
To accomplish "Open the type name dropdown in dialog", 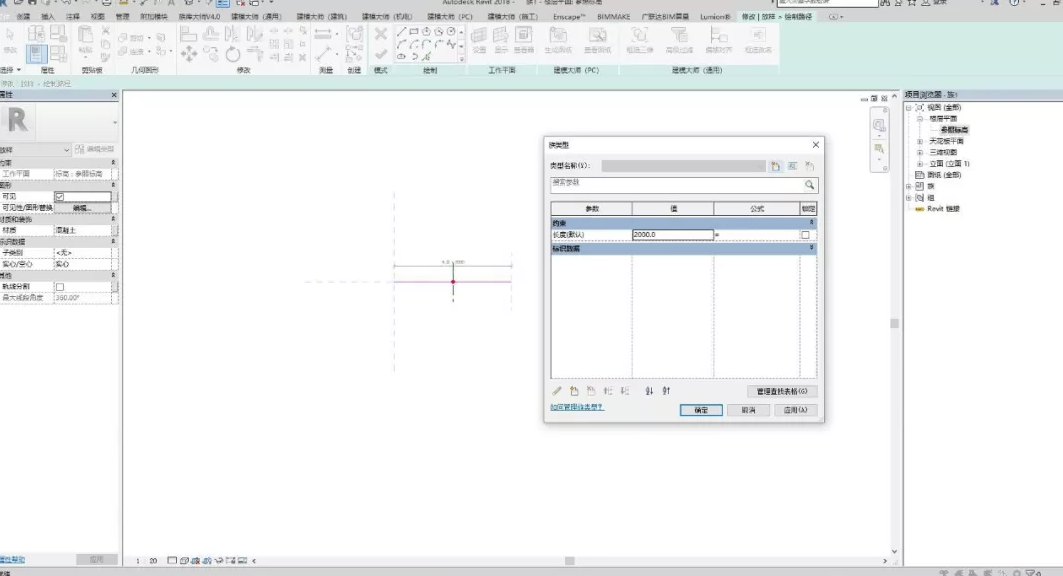I will coord(683,166).
